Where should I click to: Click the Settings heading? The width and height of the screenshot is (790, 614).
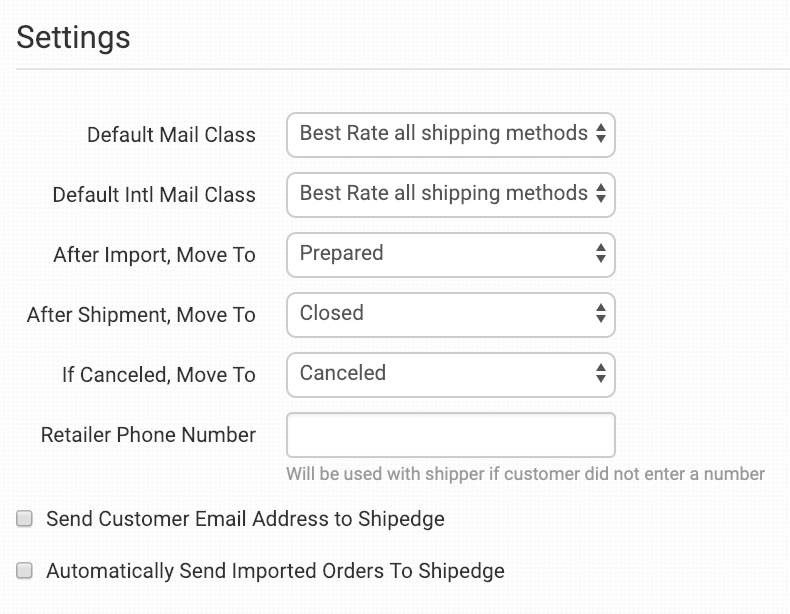coord(73,37)
